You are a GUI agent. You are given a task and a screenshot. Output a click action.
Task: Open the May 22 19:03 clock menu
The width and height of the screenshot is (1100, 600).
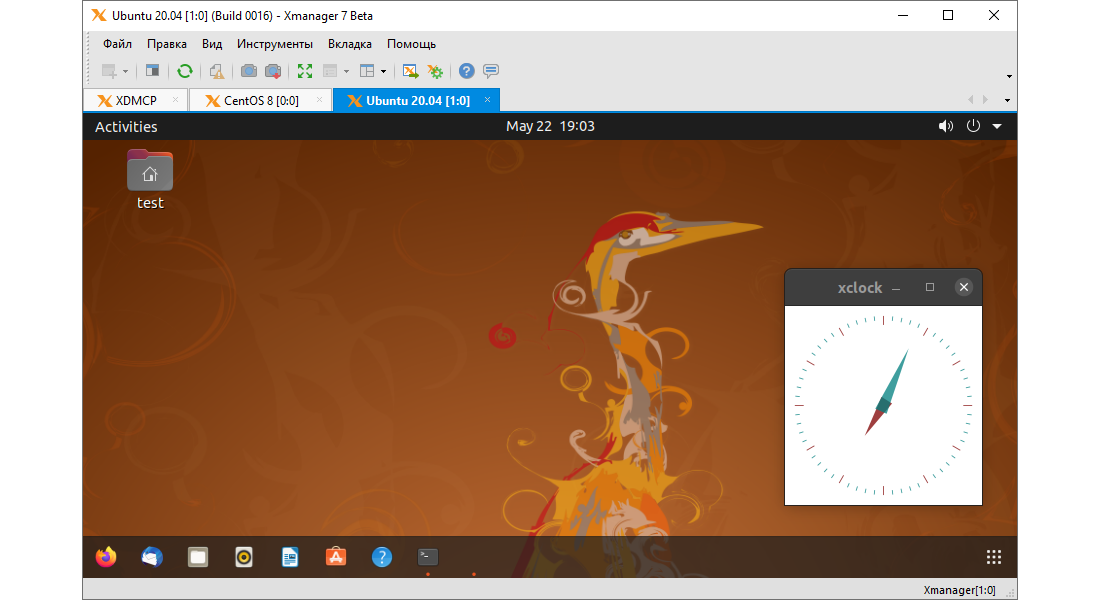coord(550,126)
